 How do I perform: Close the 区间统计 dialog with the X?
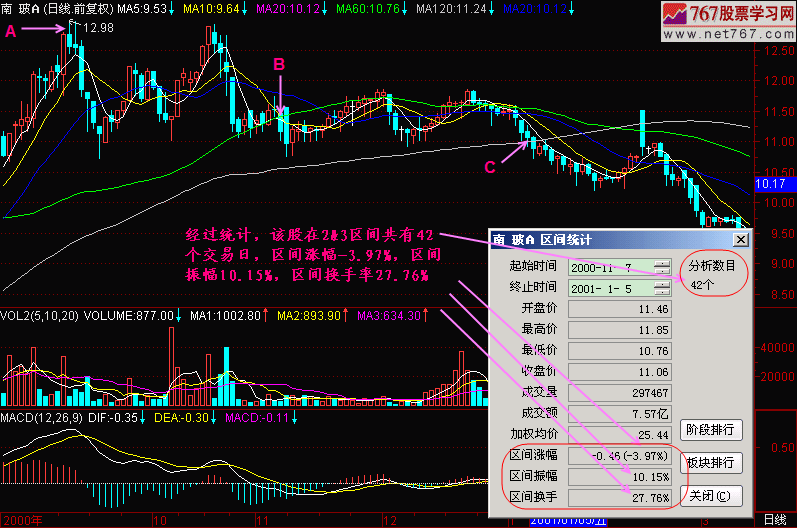click(740, 240)
